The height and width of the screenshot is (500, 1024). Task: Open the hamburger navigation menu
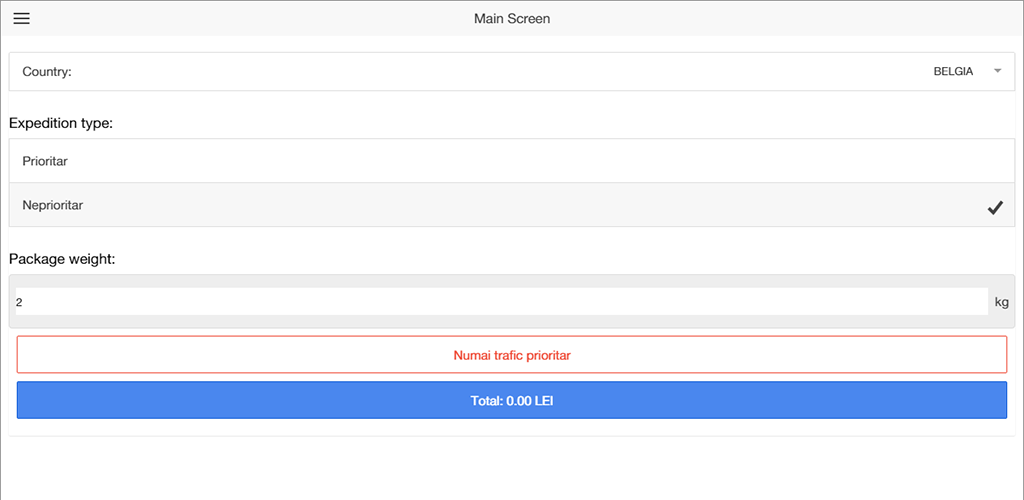pos(21,19)
